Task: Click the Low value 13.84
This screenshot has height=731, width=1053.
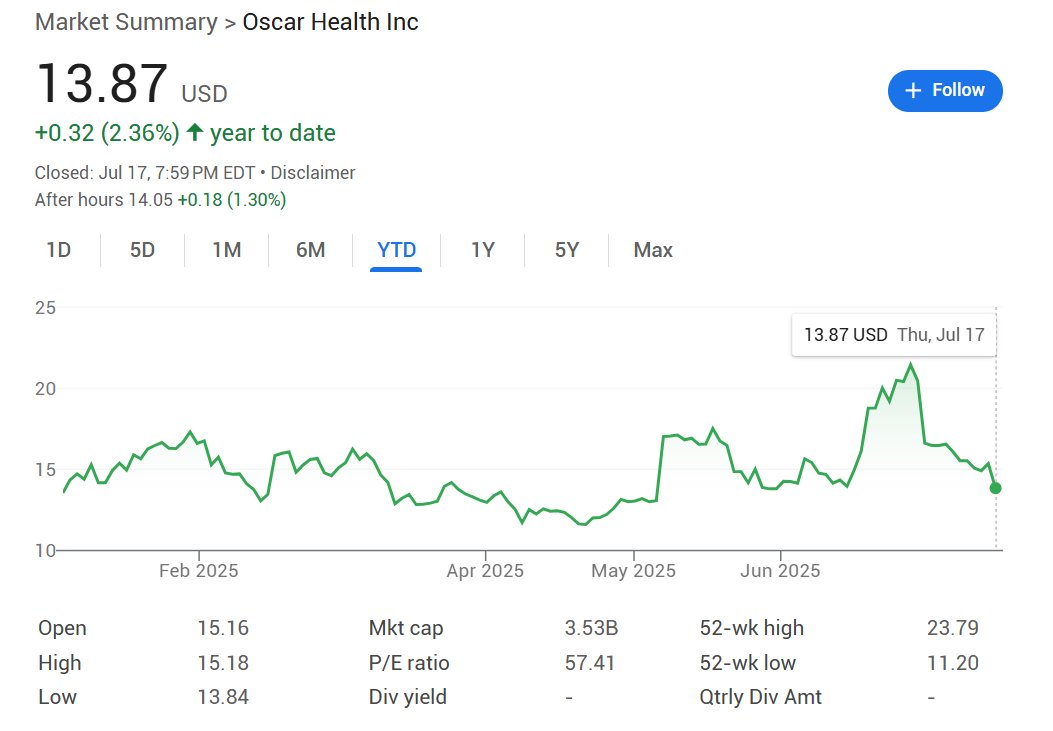Action: coord(223,697)
